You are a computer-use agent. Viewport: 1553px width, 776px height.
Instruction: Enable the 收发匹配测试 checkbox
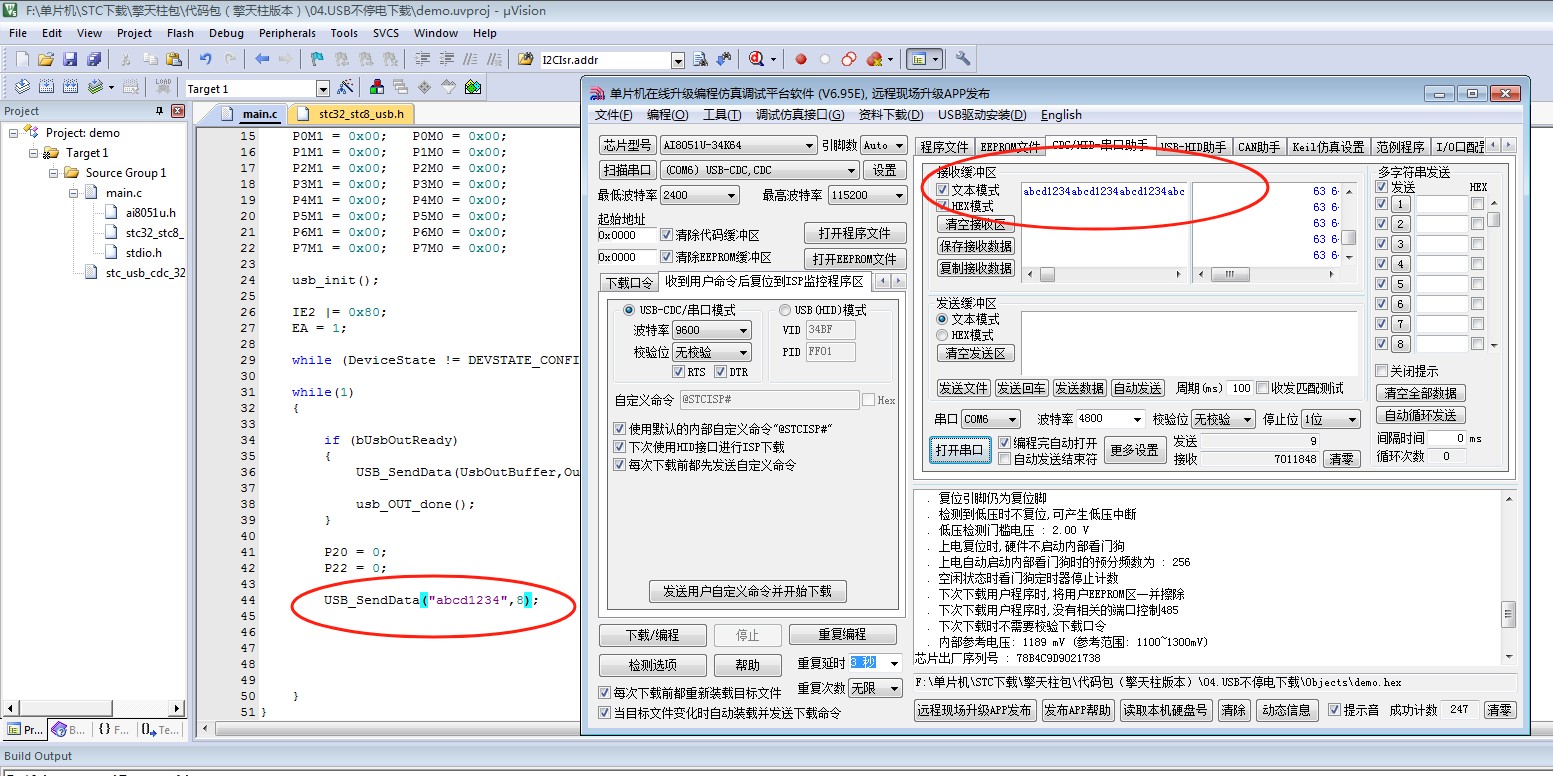1262,388
